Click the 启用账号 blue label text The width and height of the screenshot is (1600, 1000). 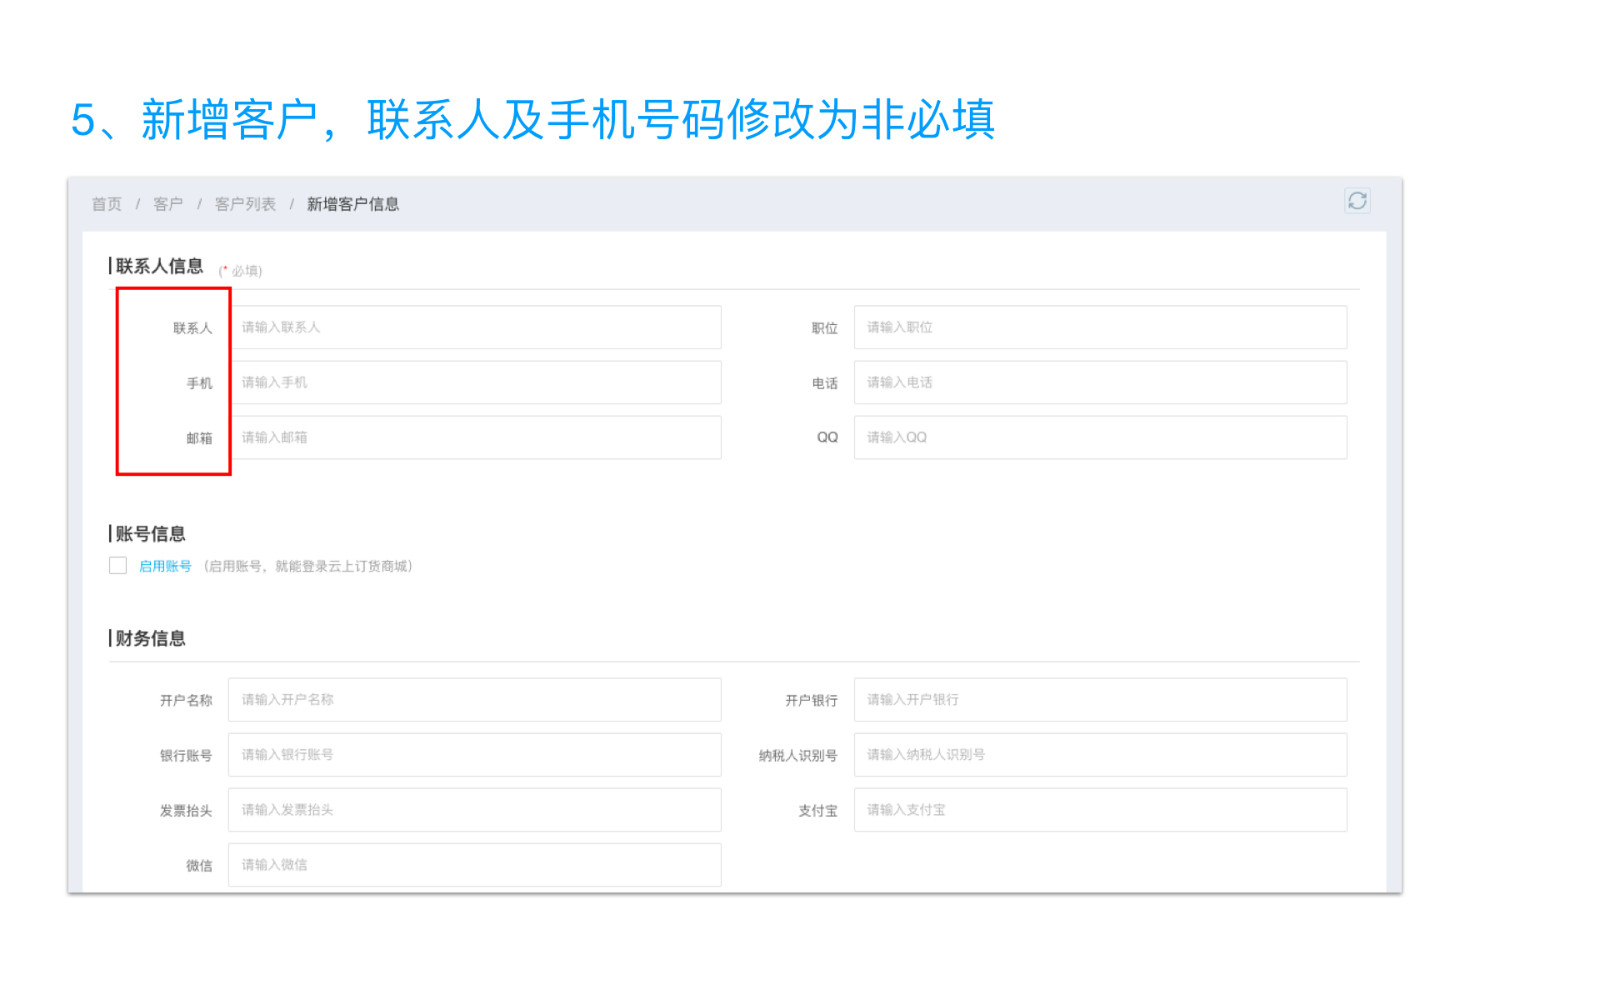tap(165, 566)
